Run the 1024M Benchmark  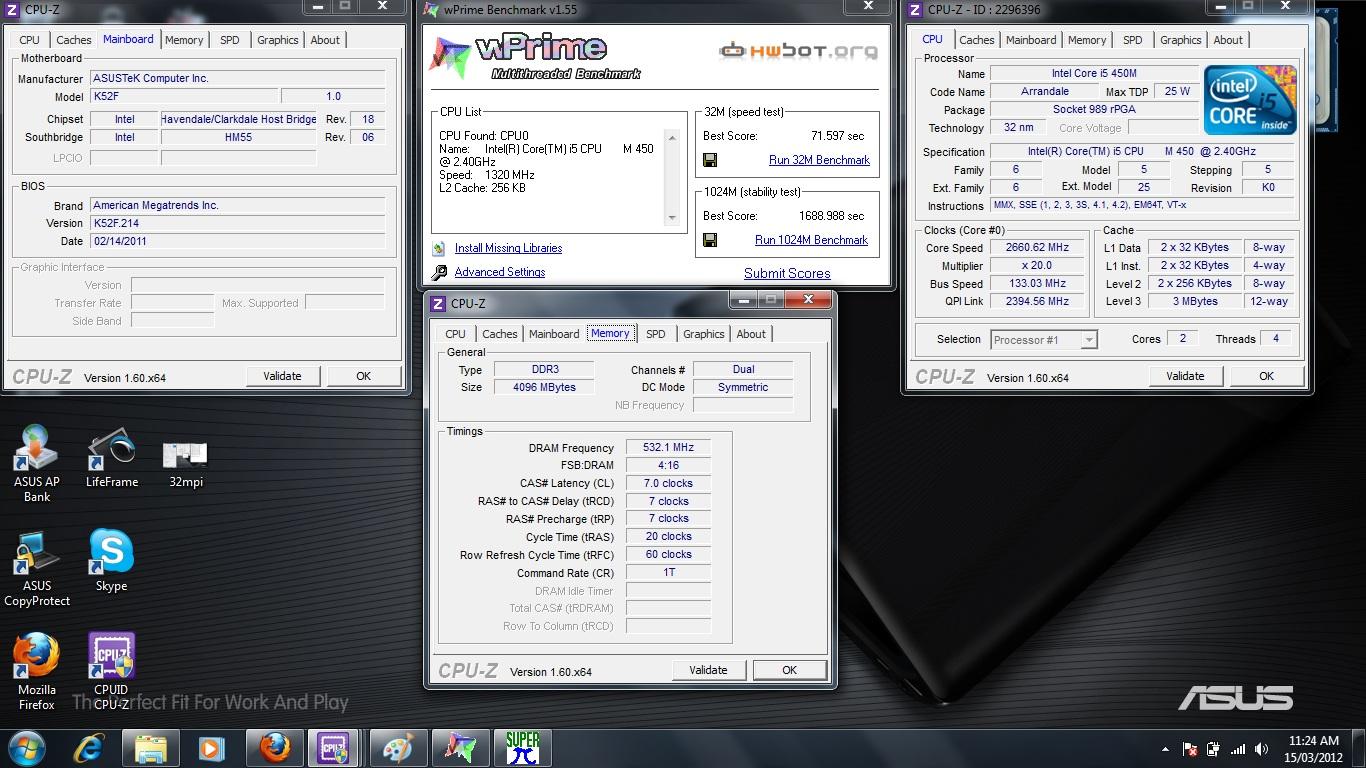811,240
